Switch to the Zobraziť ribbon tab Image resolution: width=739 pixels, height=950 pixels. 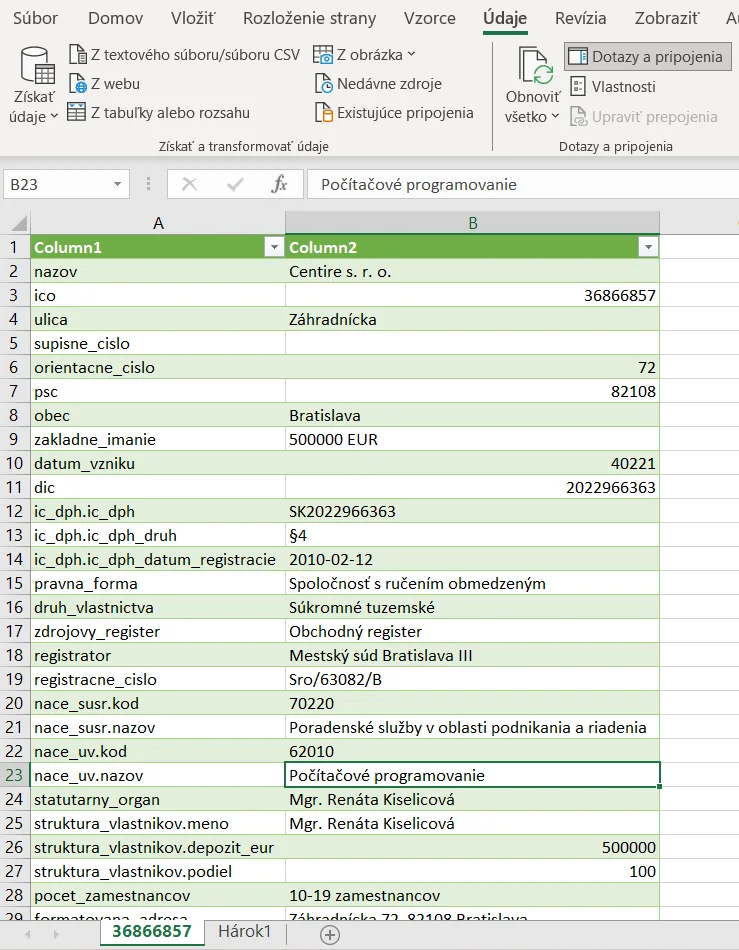pos(666,18)
